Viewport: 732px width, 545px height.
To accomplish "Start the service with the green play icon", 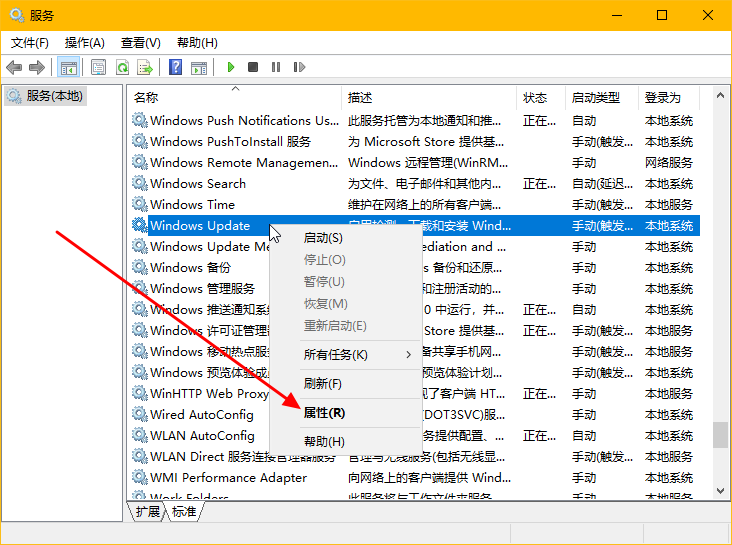I will click(230, 67).
